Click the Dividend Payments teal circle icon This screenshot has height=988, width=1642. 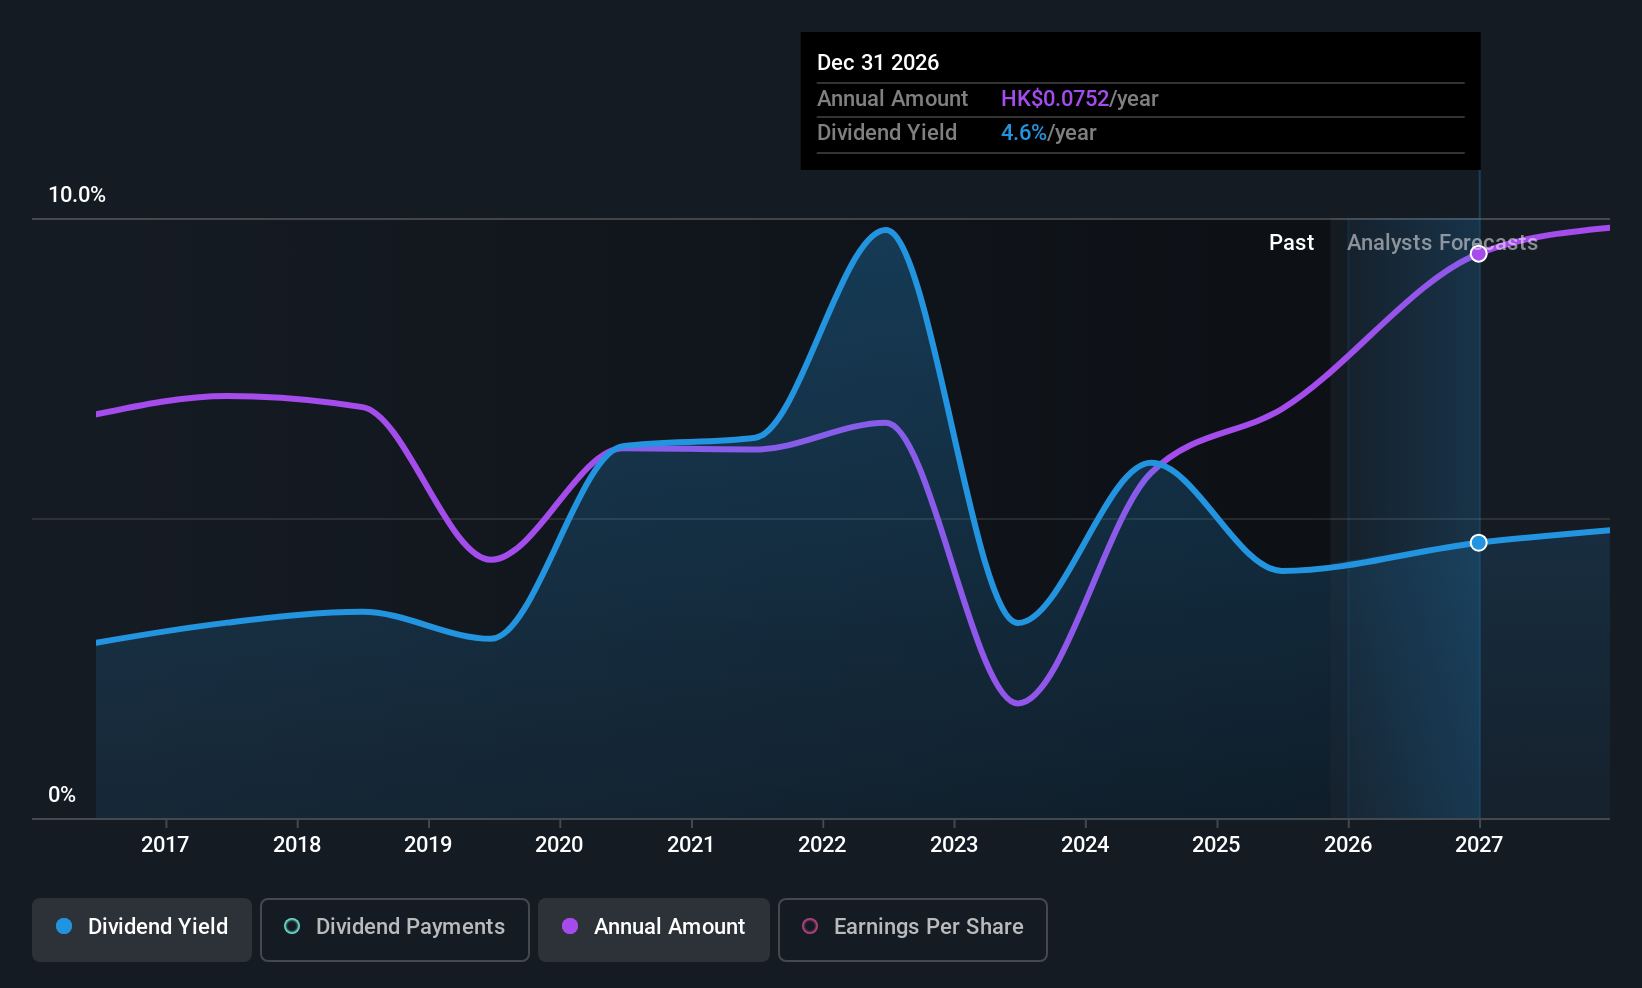tap(291, 927)
